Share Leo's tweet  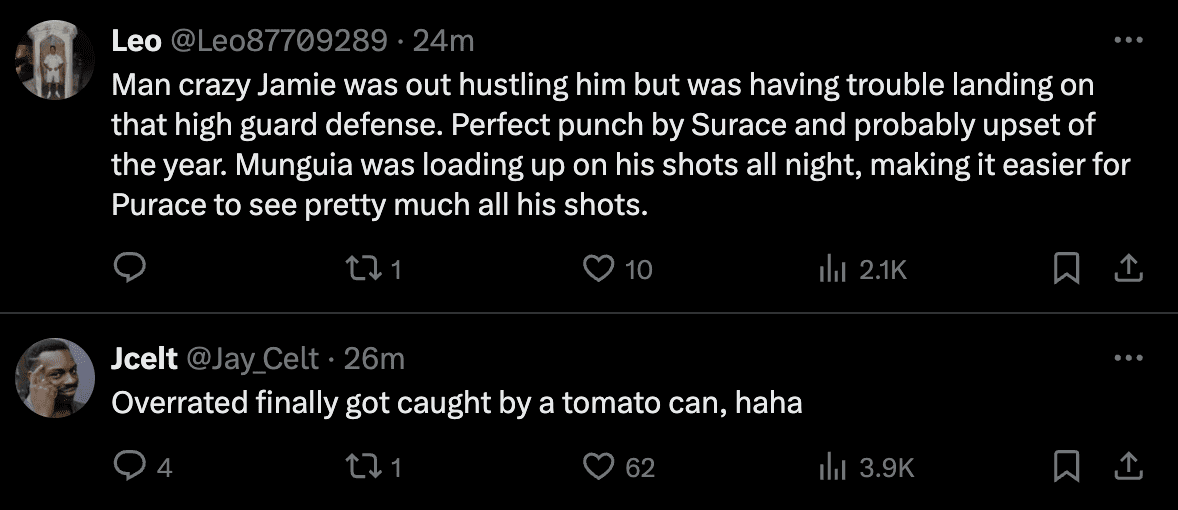click(x=1127, y=267)
